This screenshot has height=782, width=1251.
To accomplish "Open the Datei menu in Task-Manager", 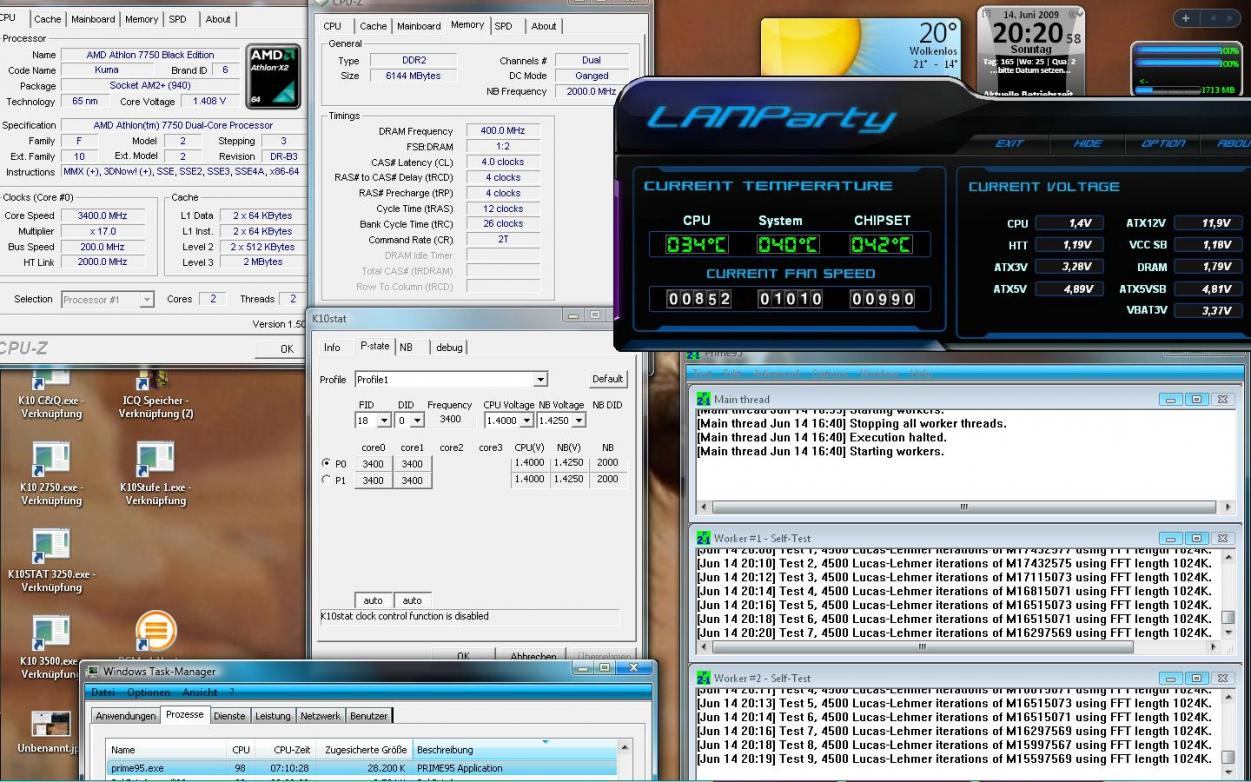I will pos(103,692).
